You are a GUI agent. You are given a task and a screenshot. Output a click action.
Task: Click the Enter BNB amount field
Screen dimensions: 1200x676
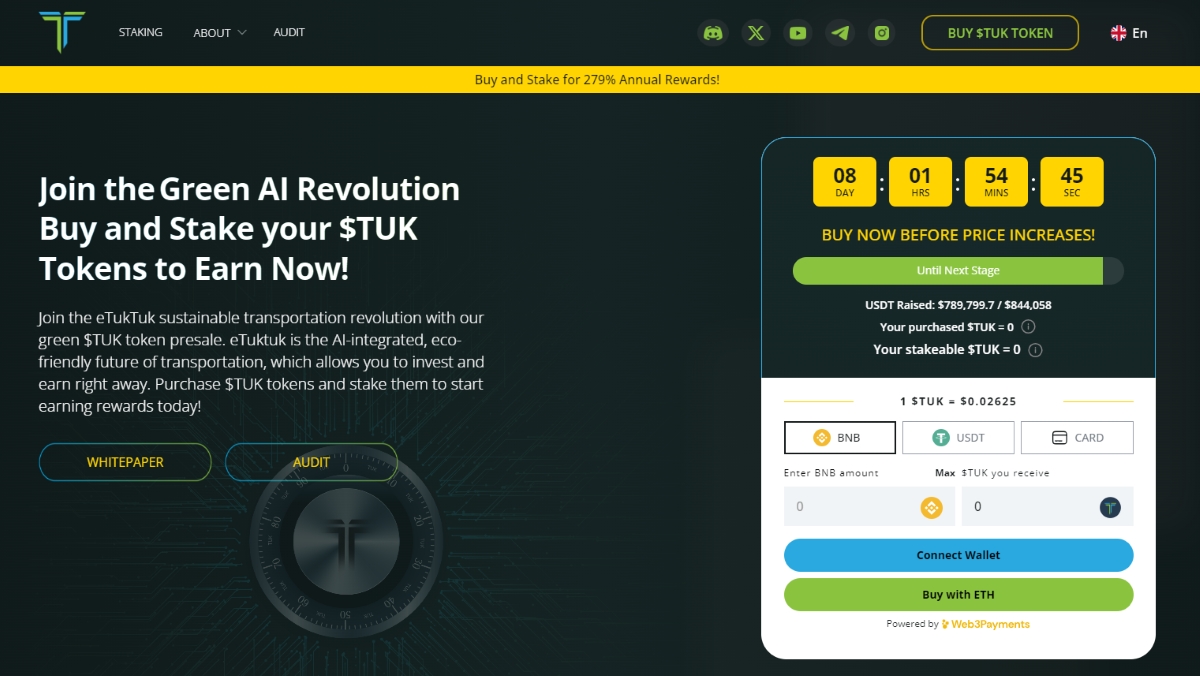[x=852, y=507]
